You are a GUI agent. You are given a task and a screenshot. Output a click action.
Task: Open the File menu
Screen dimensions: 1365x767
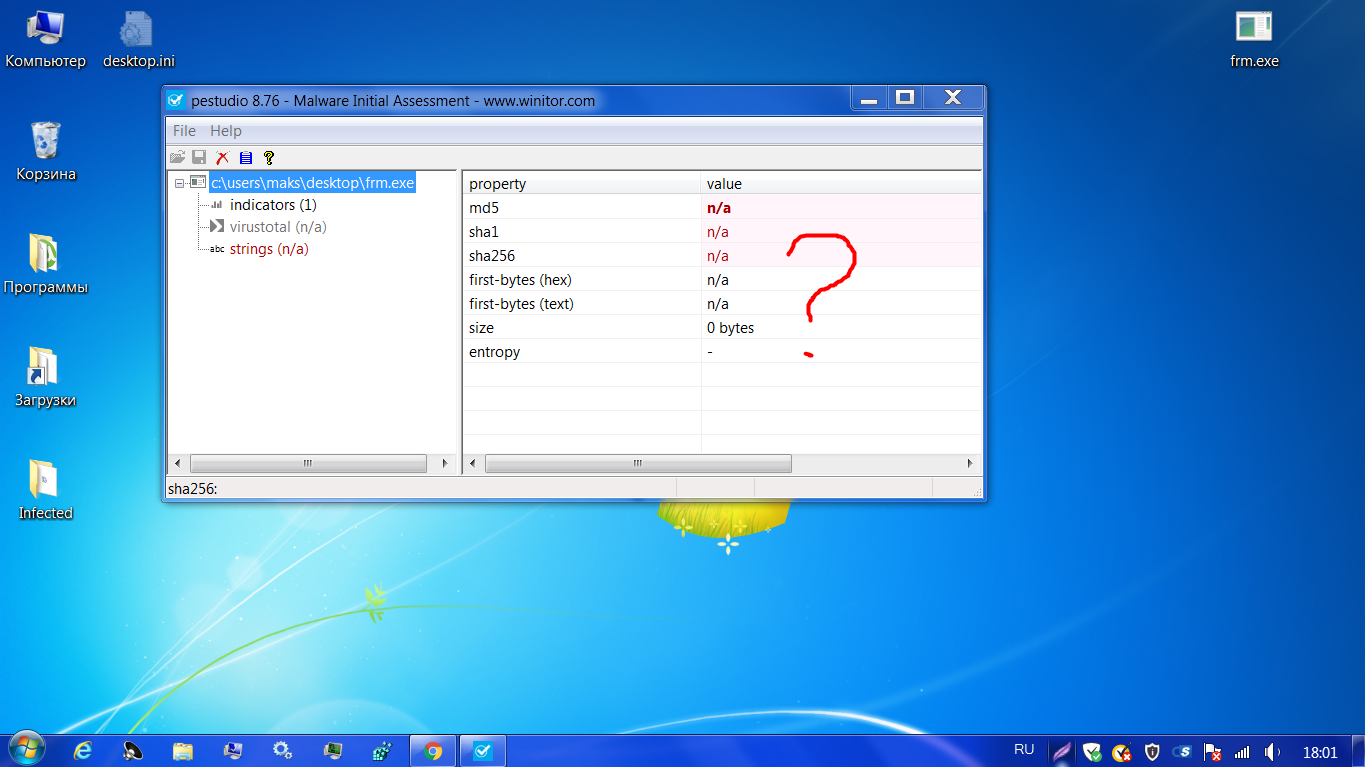click(x=184, y=131)
